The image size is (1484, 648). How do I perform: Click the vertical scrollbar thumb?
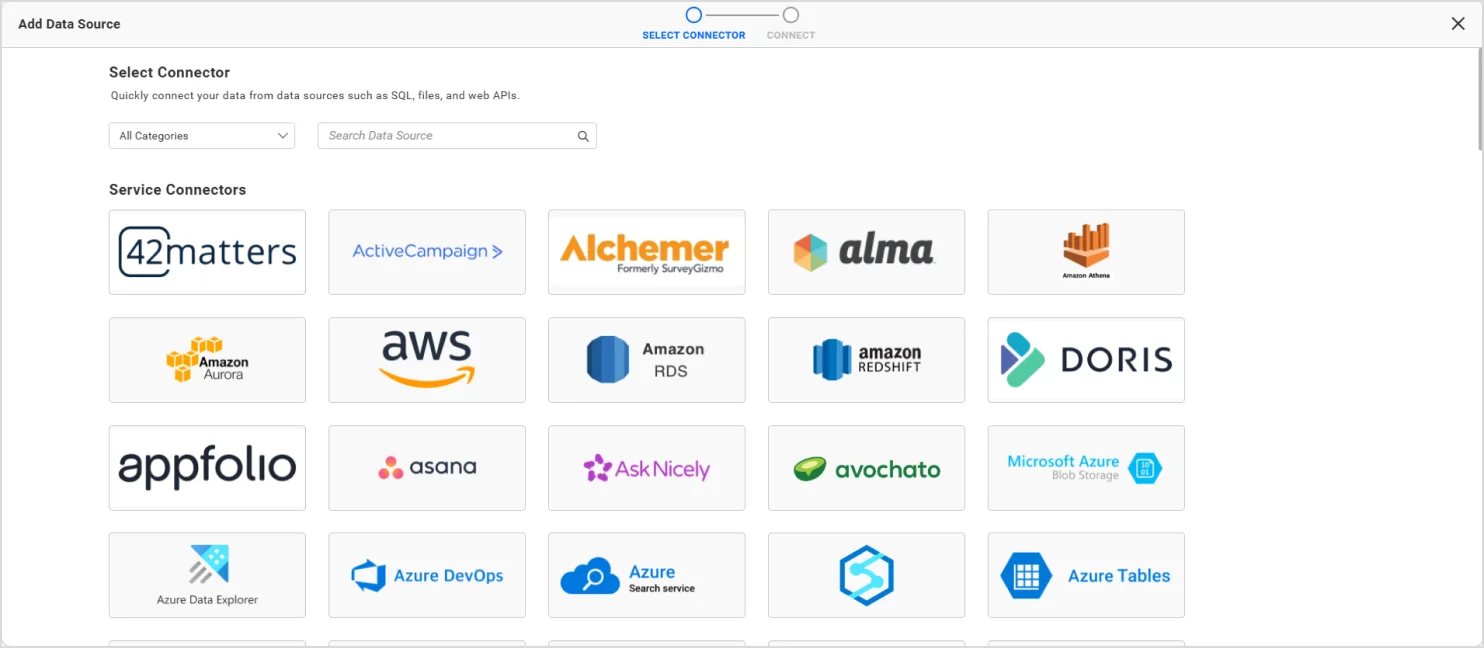pos(1479,100)
